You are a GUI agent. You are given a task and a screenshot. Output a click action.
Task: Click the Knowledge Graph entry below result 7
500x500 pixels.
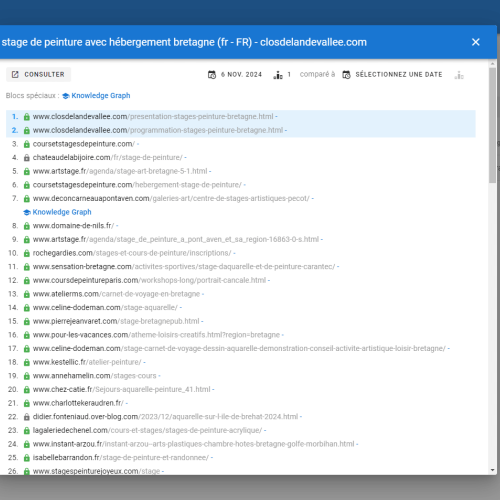click(62, 212)
